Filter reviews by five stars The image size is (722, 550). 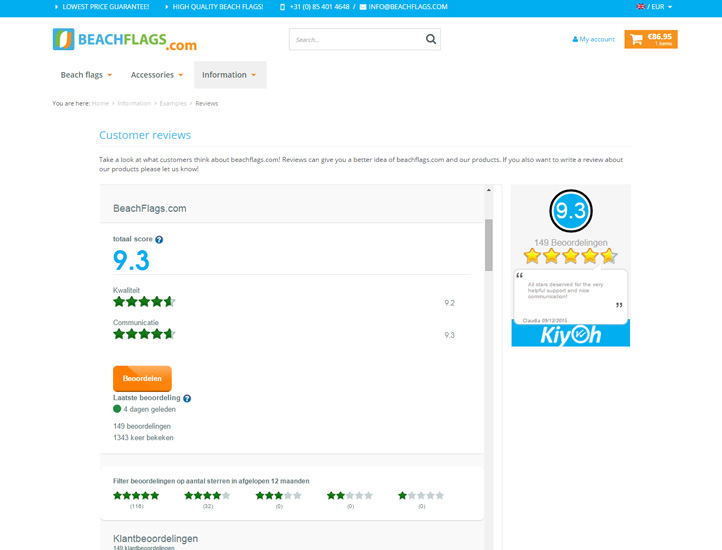[136, 496]
